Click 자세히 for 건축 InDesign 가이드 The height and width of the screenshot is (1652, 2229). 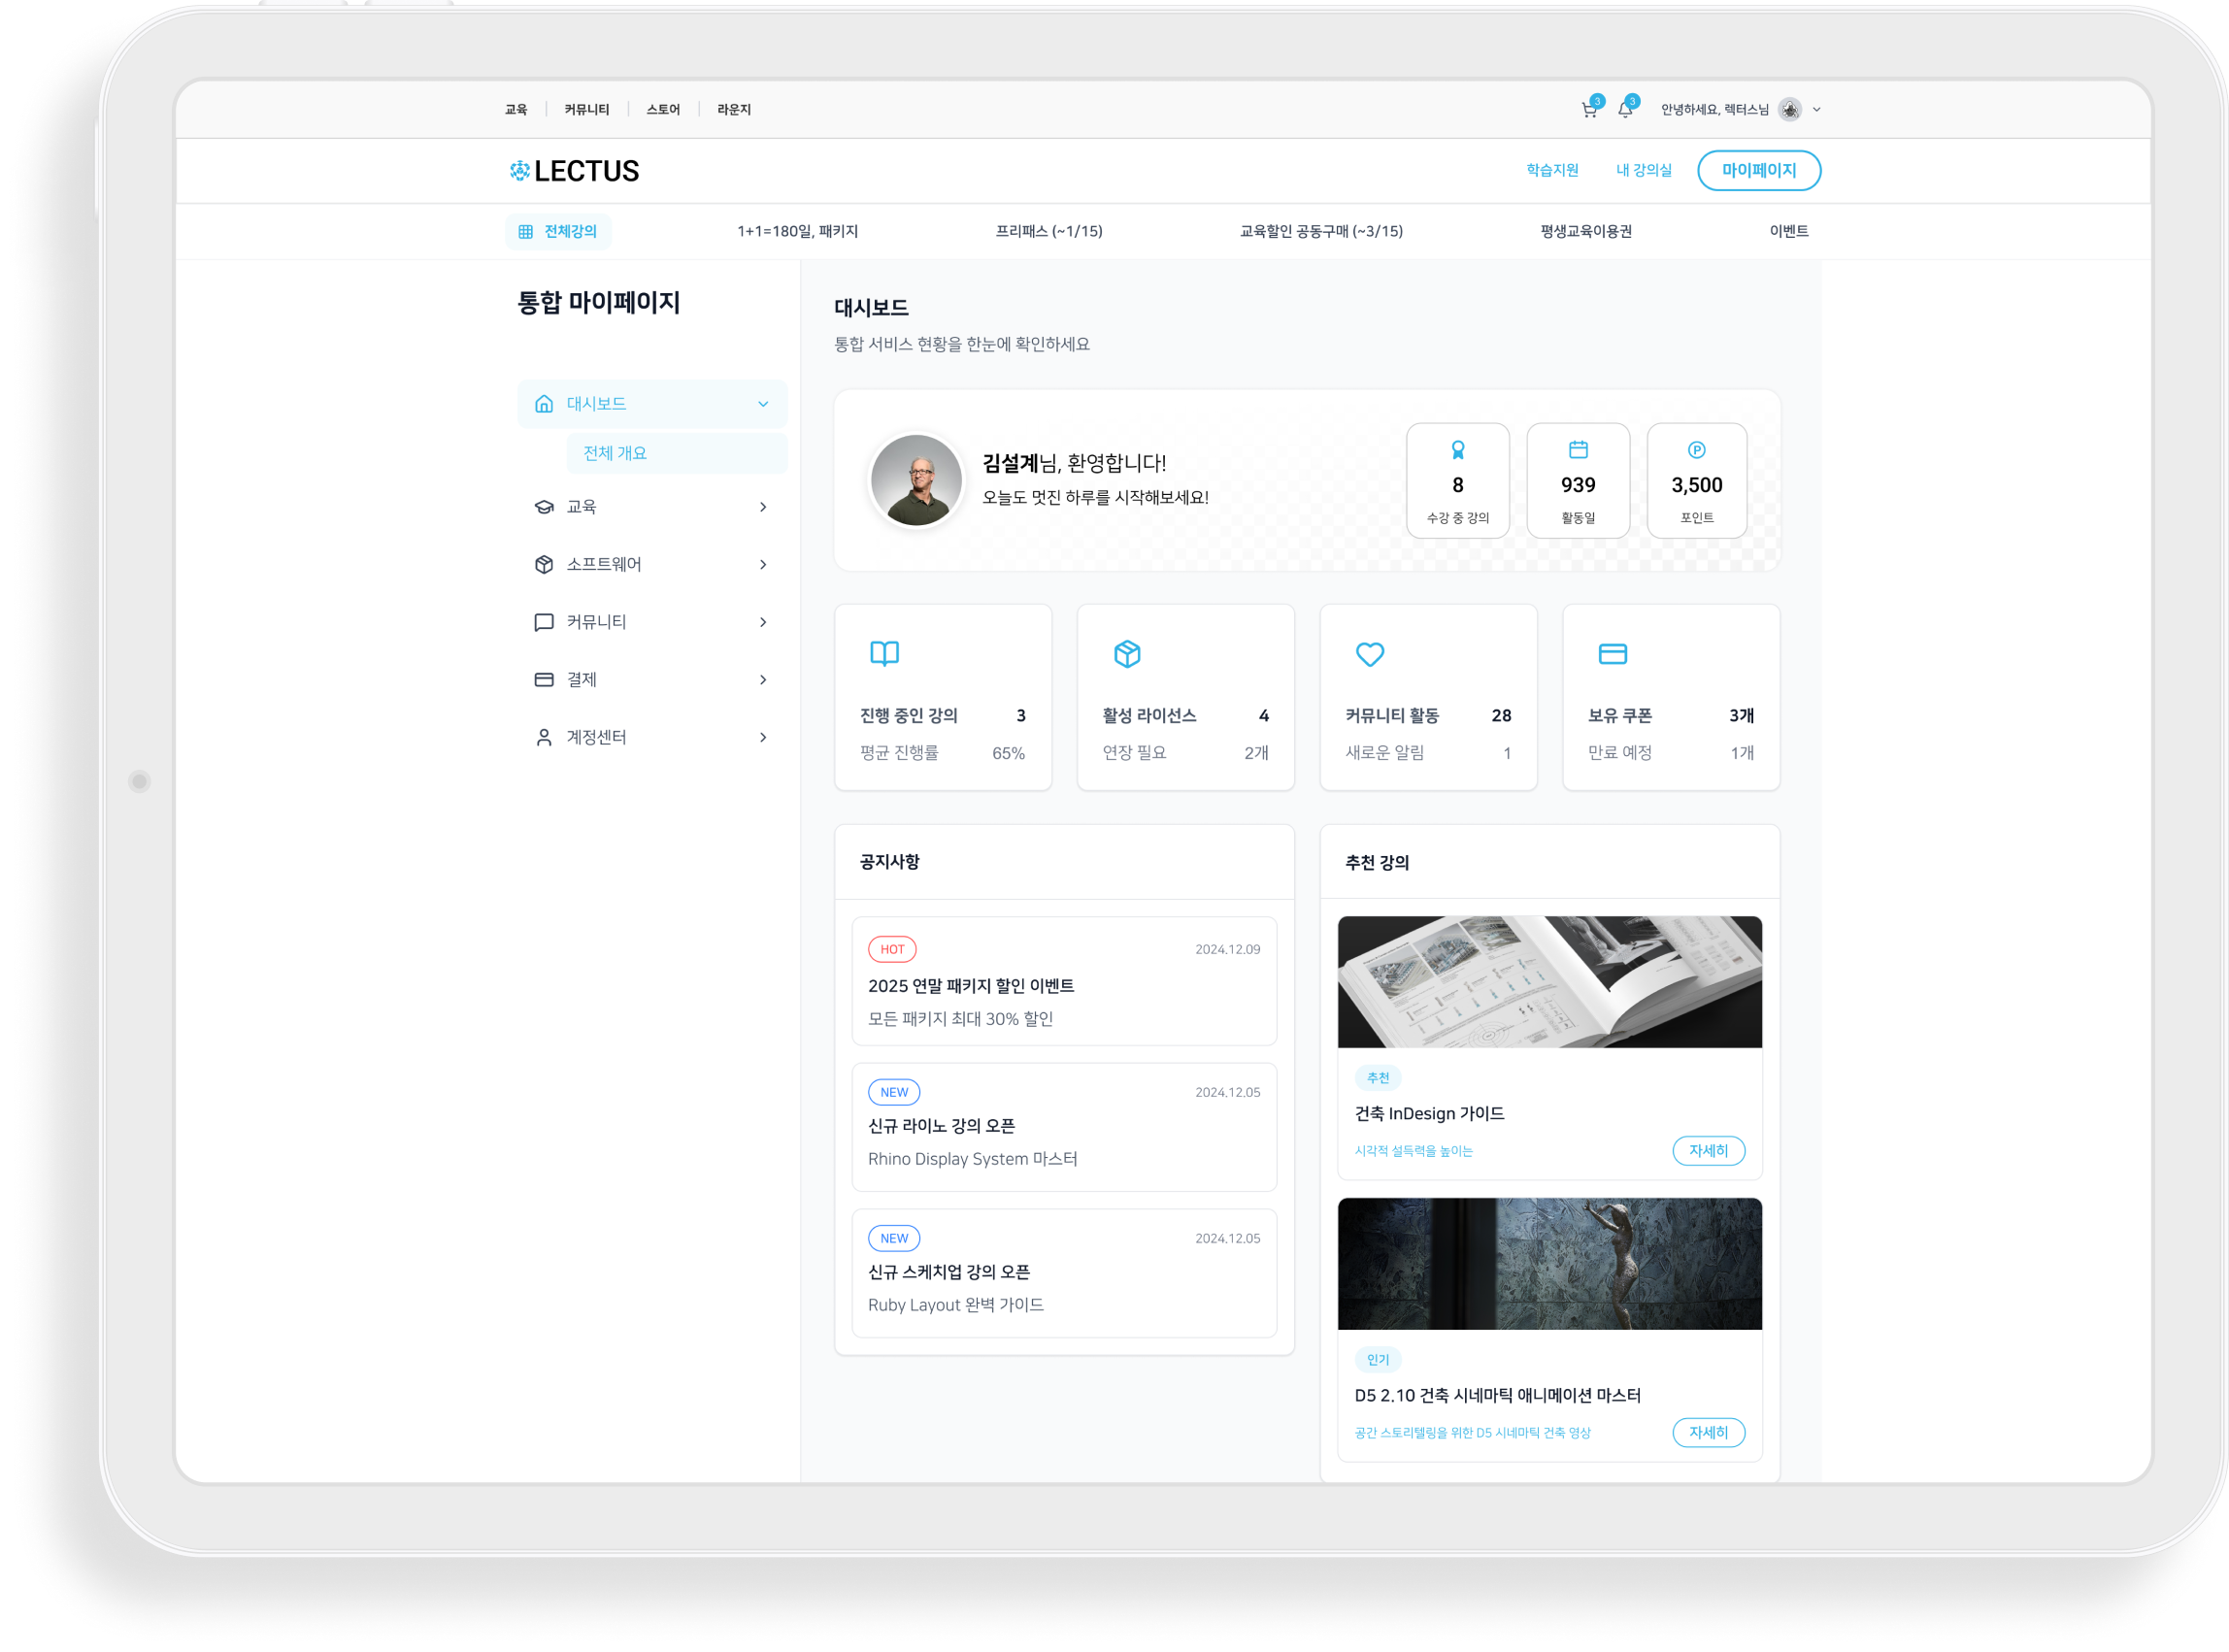[x=1708, y=1151]
